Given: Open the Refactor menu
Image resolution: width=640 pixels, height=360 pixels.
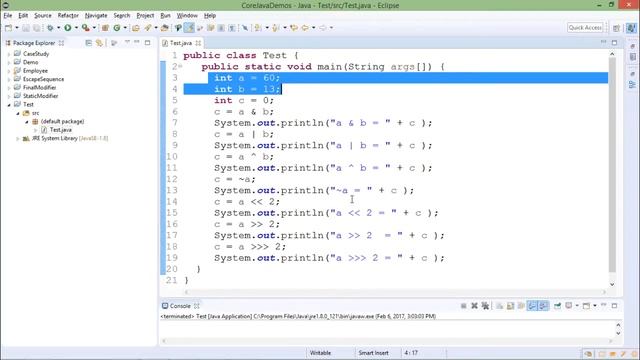Looking at the screenshot, I should click(x=68, y=16).
